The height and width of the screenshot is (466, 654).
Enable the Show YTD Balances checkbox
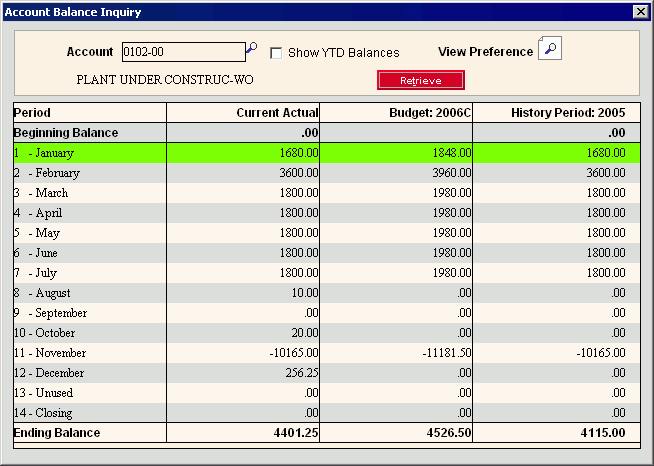coord(276,52)
